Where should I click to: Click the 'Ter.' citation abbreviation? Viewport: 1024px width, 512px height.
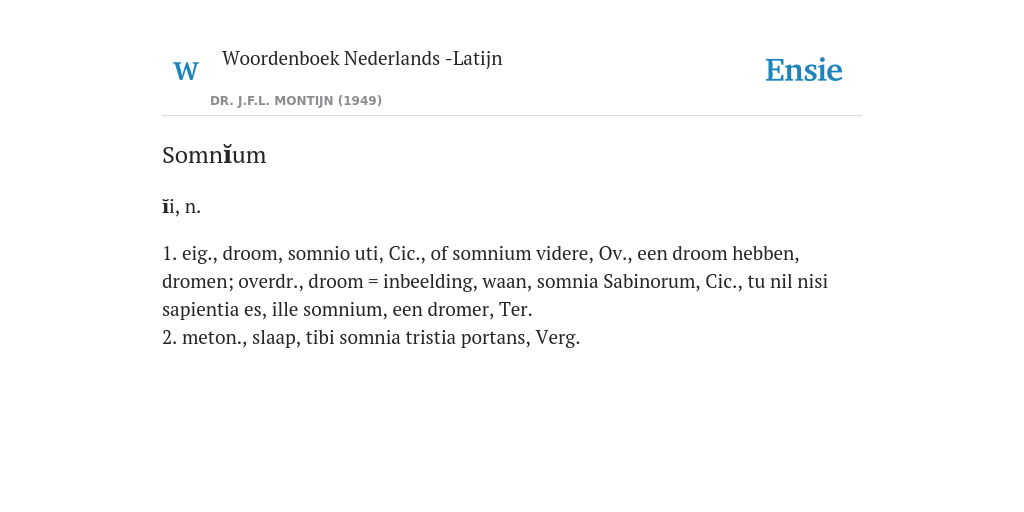(x=516, y=310)
